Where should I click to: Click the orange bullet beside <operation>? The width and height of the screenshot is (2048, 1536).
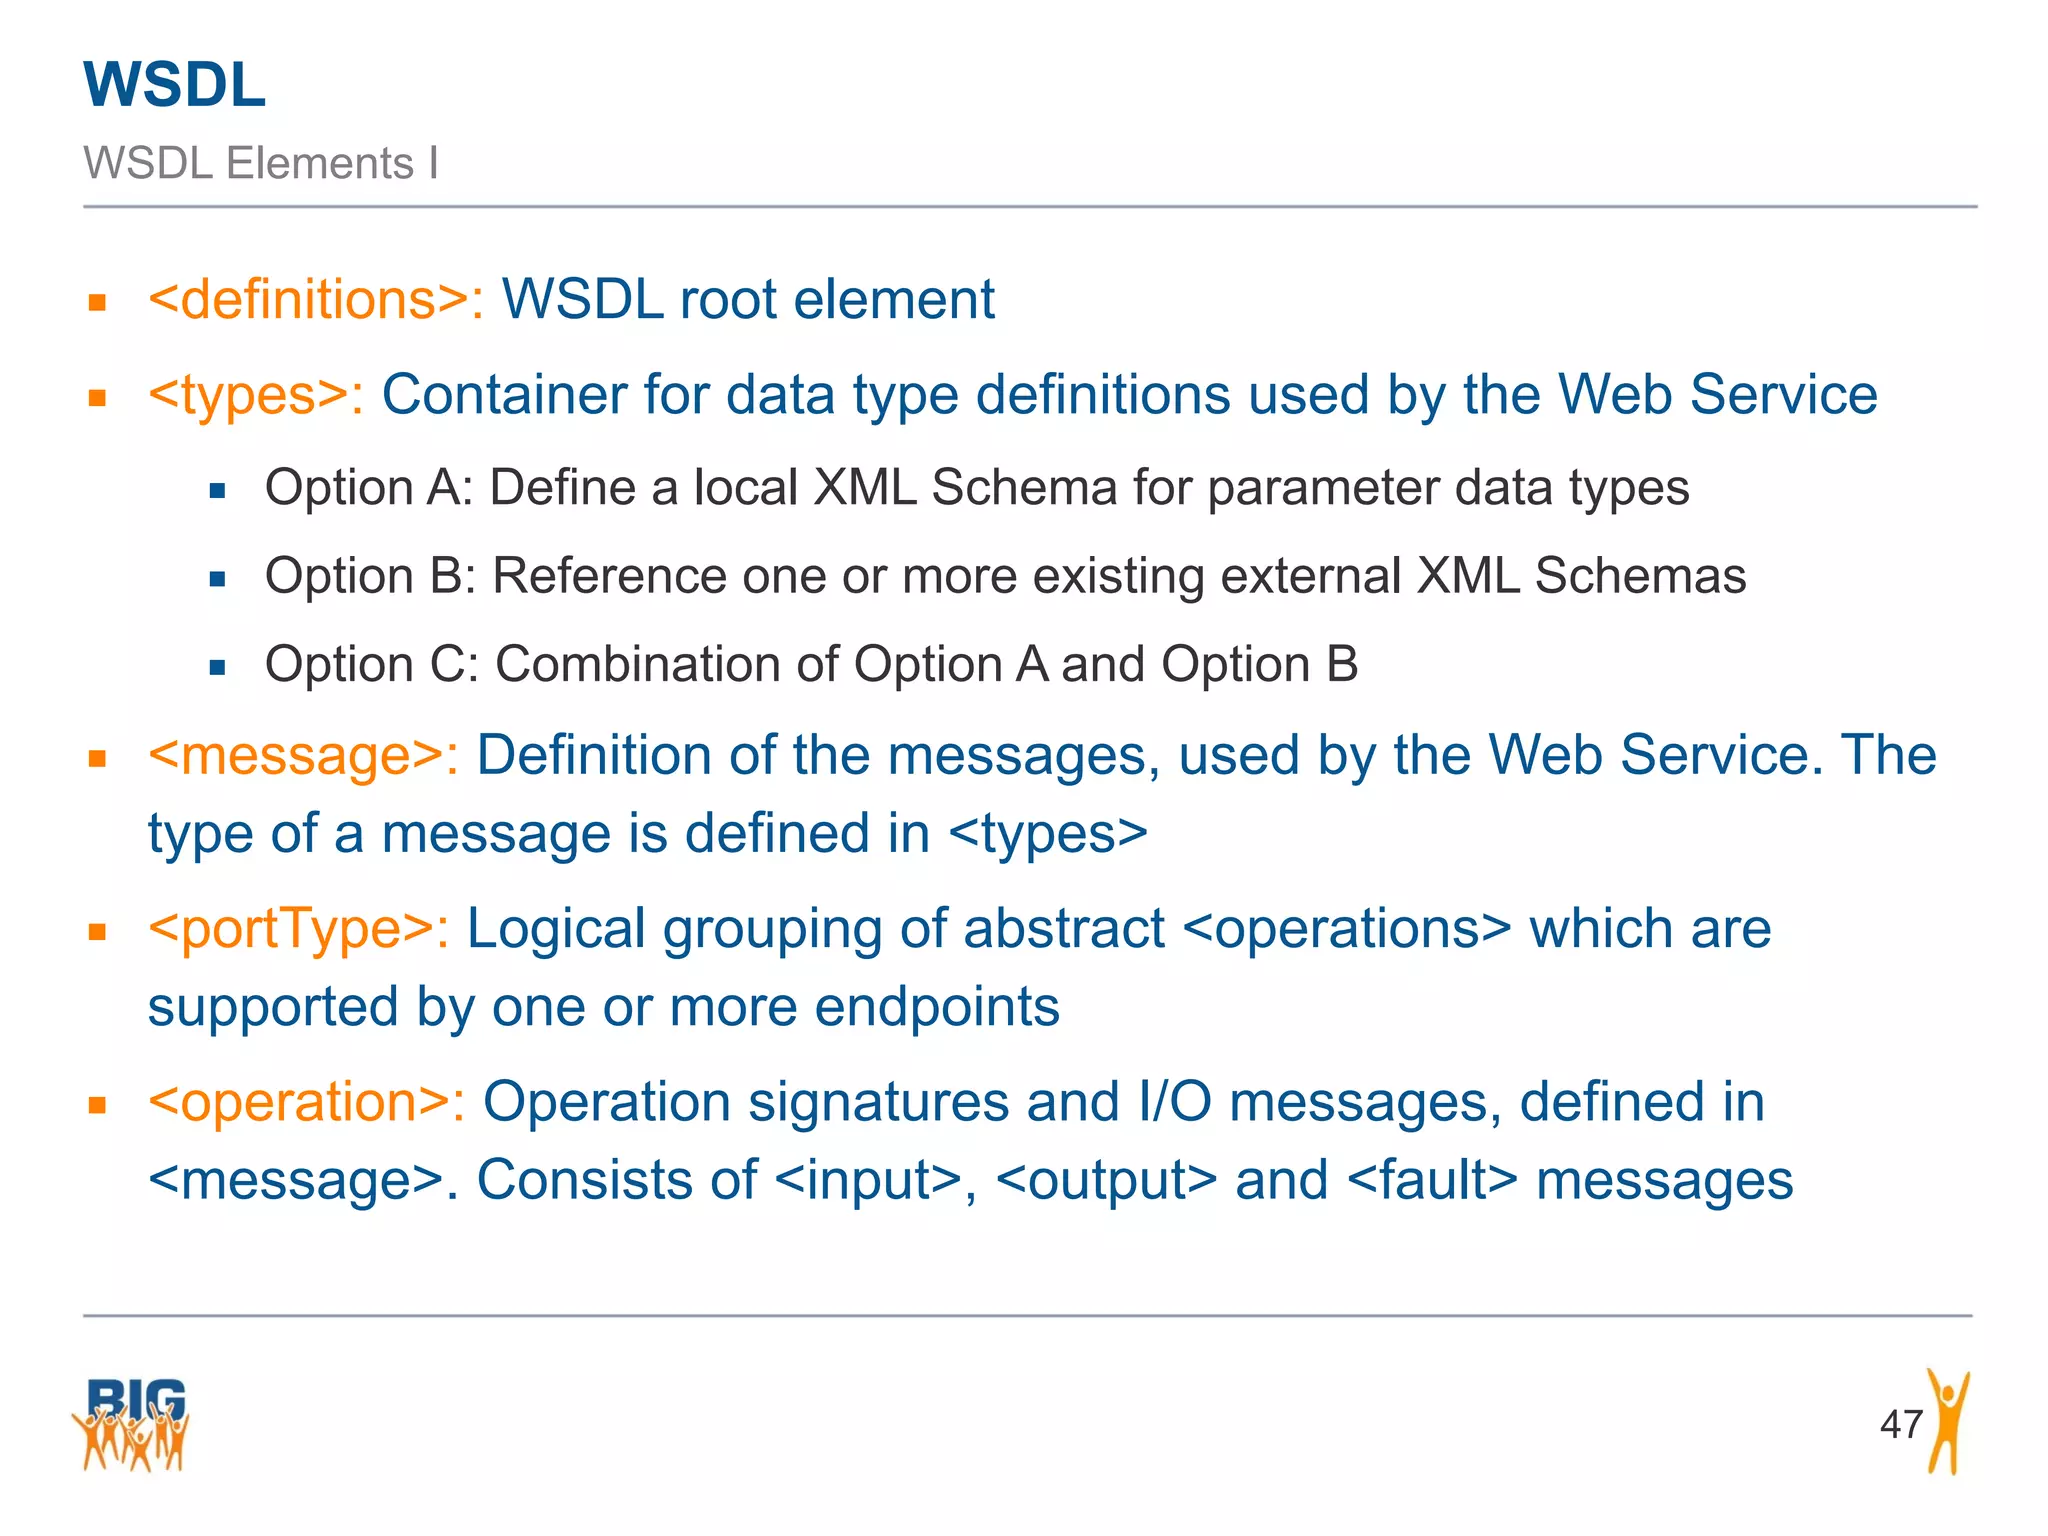point(97,1106)
